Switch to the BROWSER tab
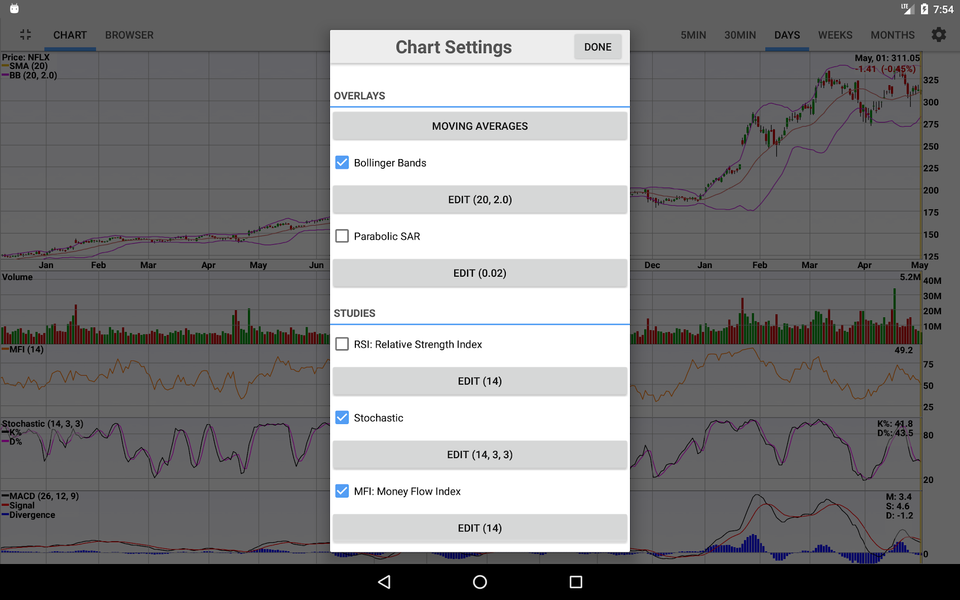 [x=129, y=35]
